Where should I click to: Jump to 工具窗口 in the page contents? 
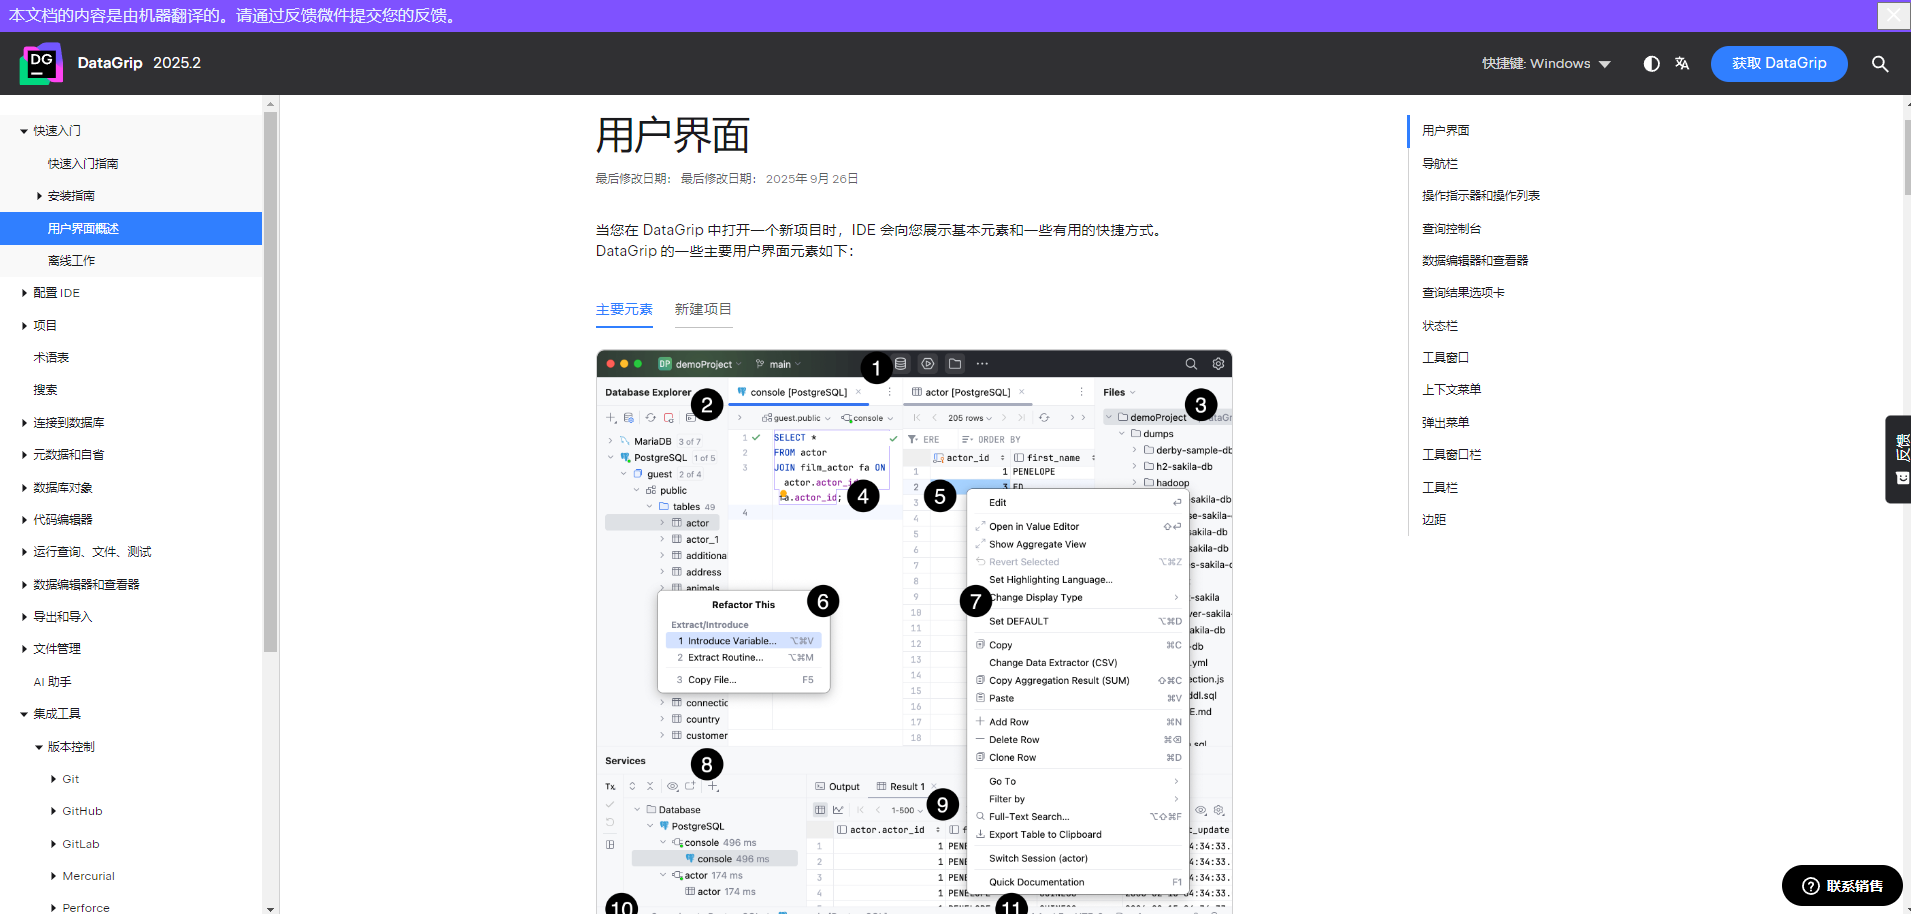[x=1445, y=358]
